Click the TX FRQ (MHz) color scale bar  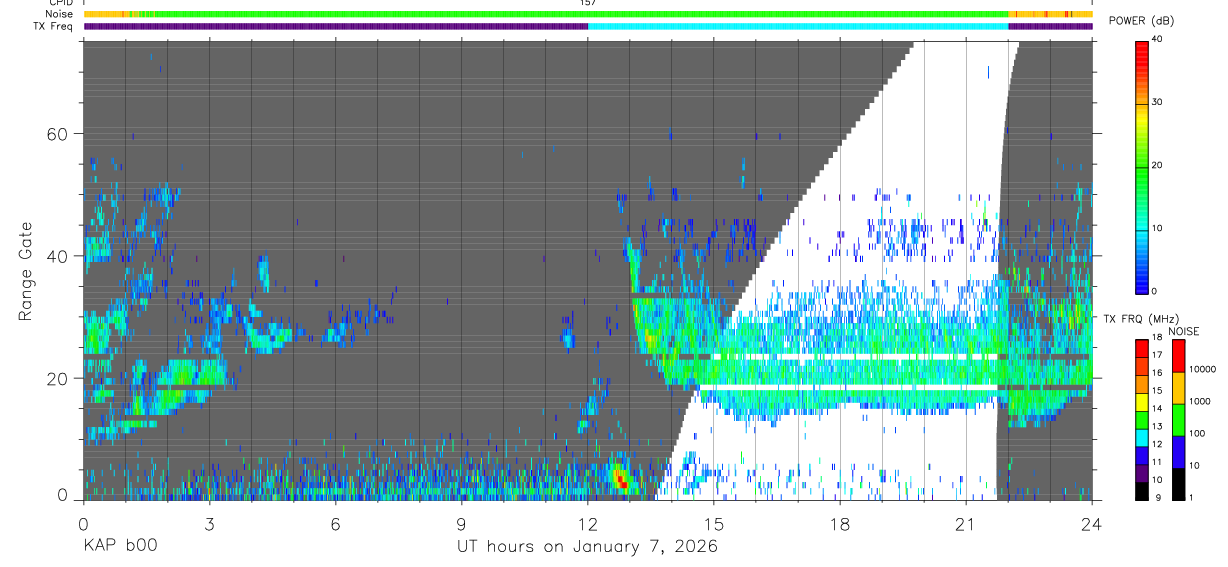click(x=1142, y=419)
